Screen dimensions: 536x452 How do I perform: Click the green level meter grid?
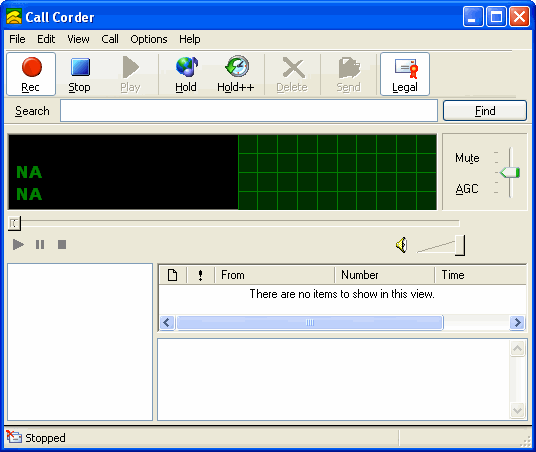(x=337, y=172)
